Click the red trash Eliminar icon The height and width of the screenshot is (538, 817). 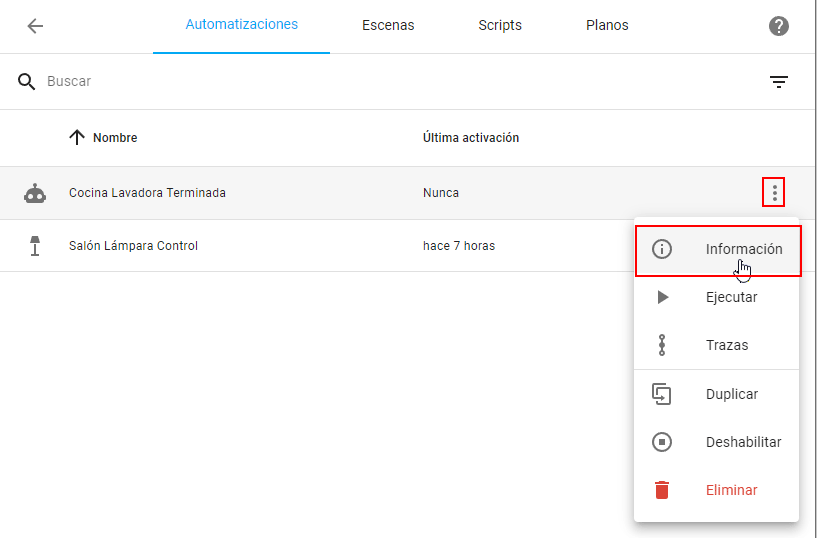click(x=662, y=490)
